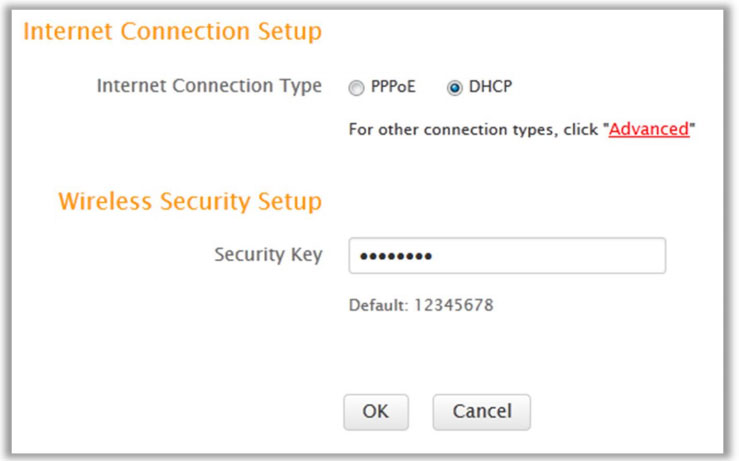Click the "Internet Connection Setup" heading
The width and height of the screenshot is (739, 461).
click(x=172, y=32)
